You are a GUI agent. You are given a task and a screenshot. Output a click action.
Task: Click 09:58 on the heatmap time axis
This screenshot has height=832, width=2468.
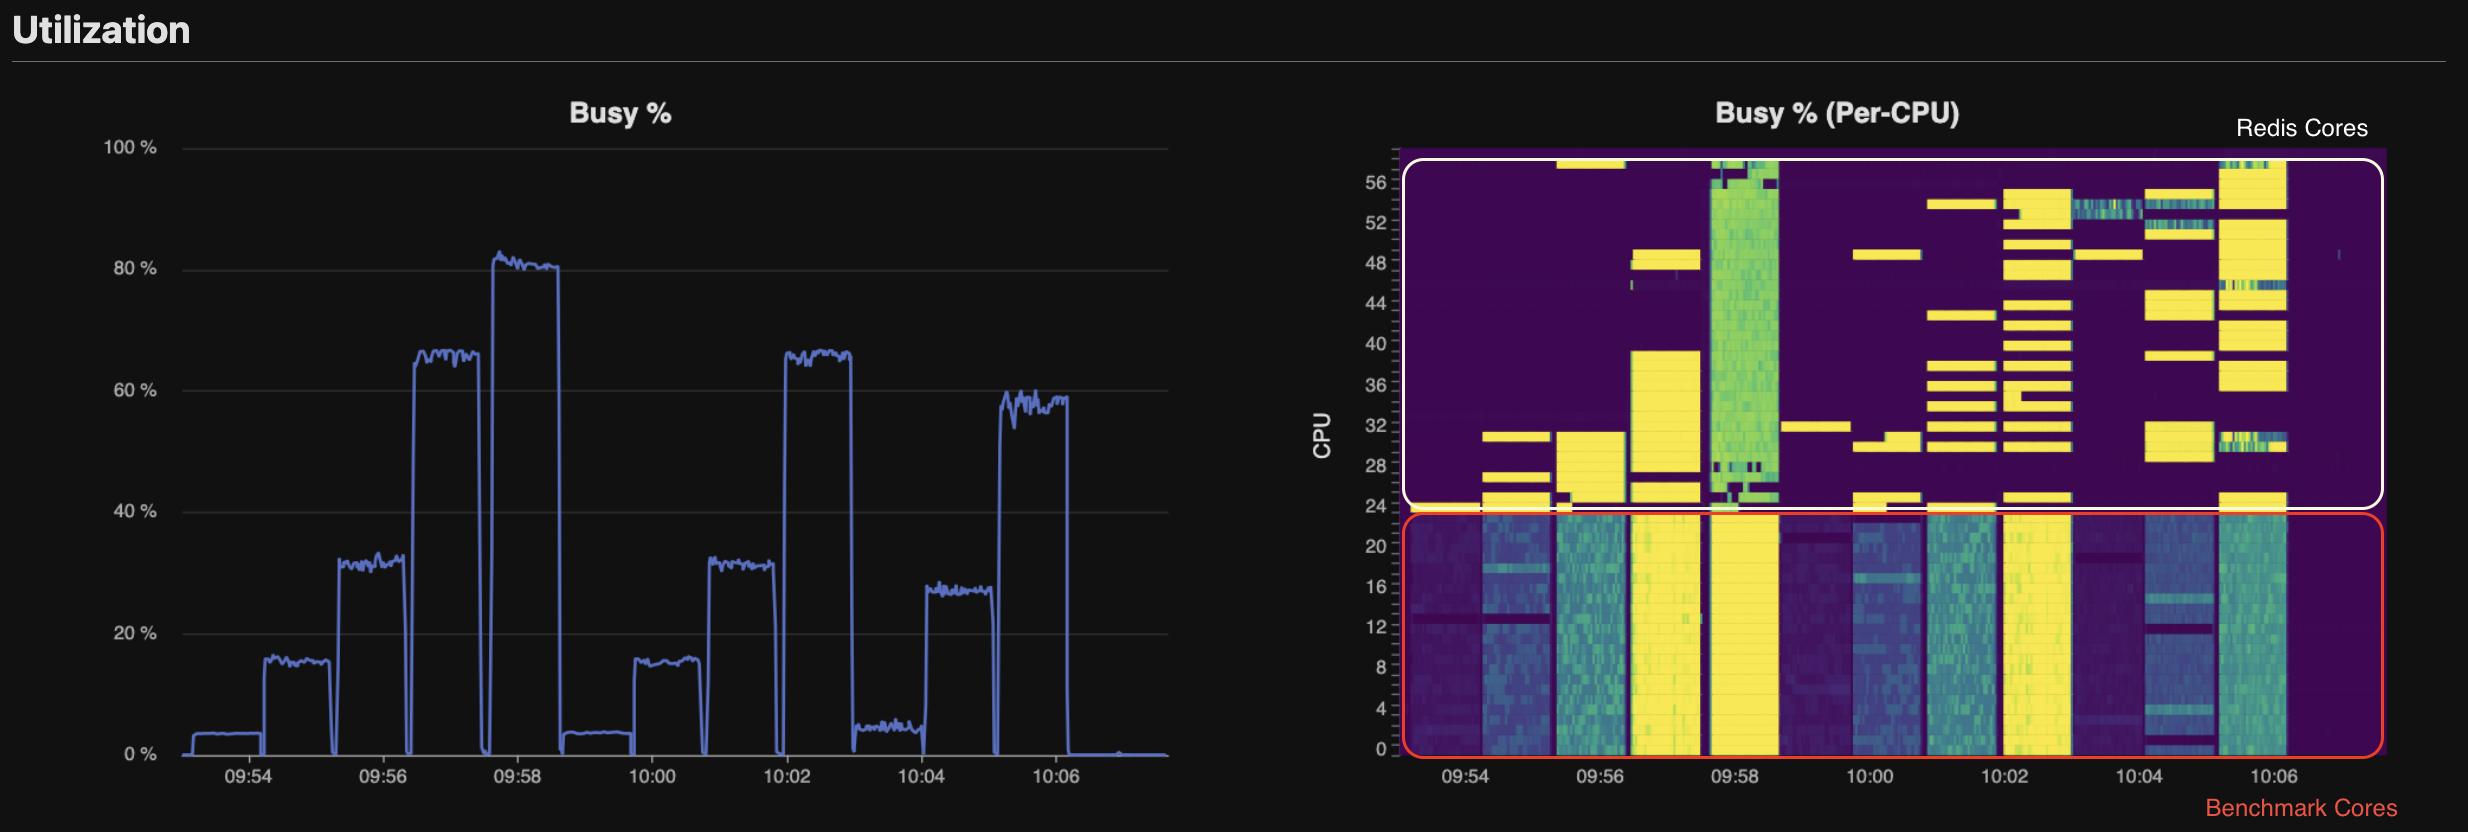1734,777
